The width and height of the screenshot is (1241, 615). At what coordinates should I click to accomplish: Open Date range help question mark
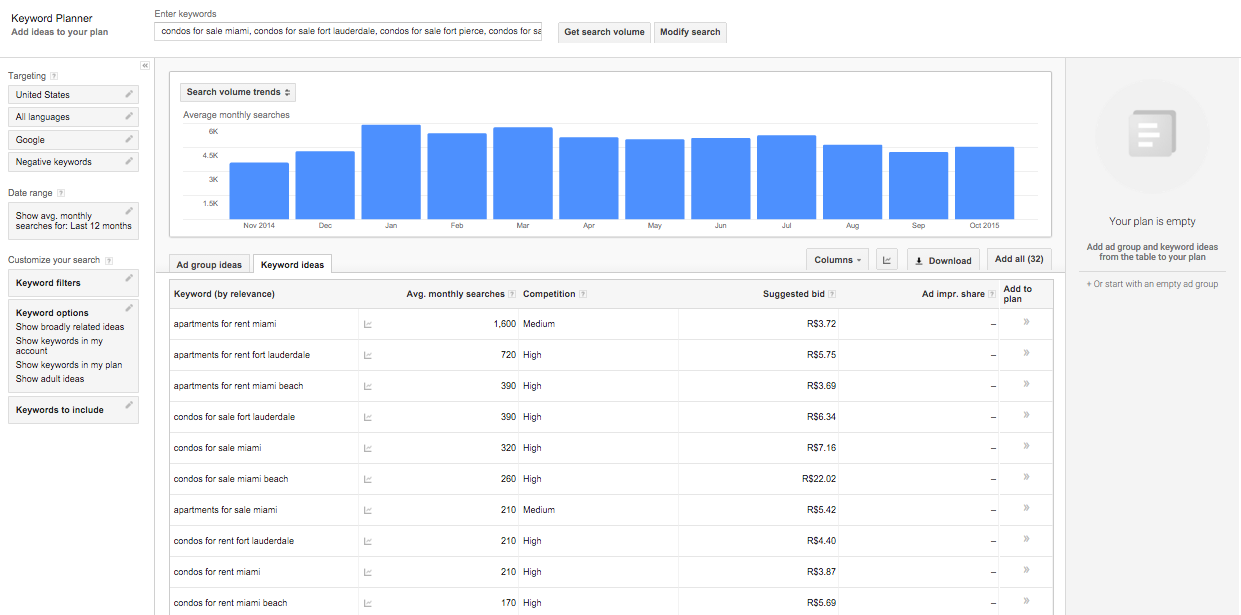(61, 193)
